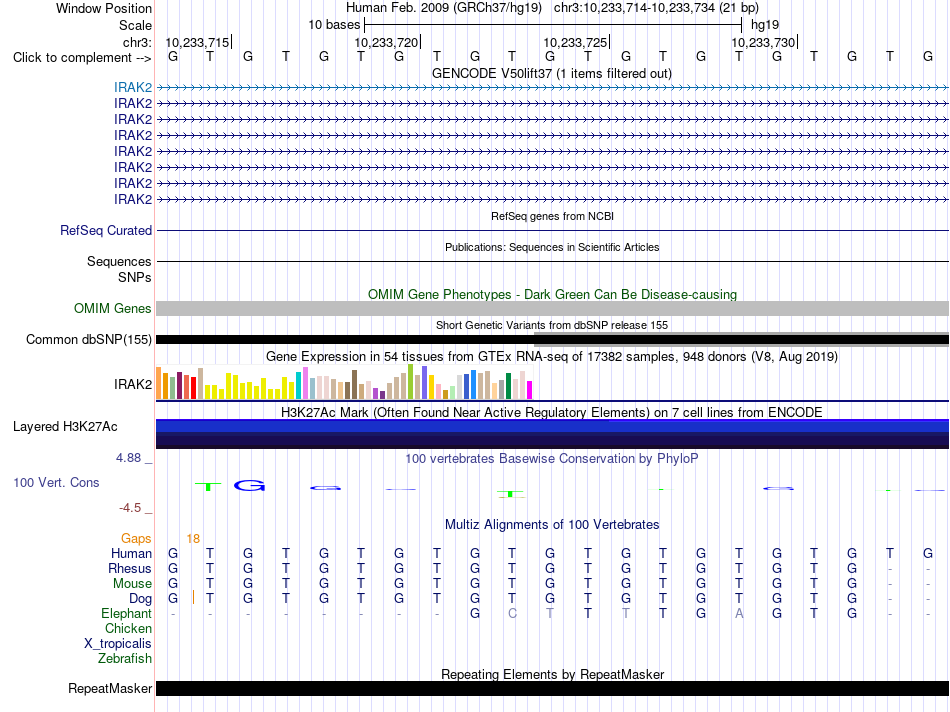950x712 pixels.
Task: Click the 10,233,725 position marker
Action: point(575,42)
